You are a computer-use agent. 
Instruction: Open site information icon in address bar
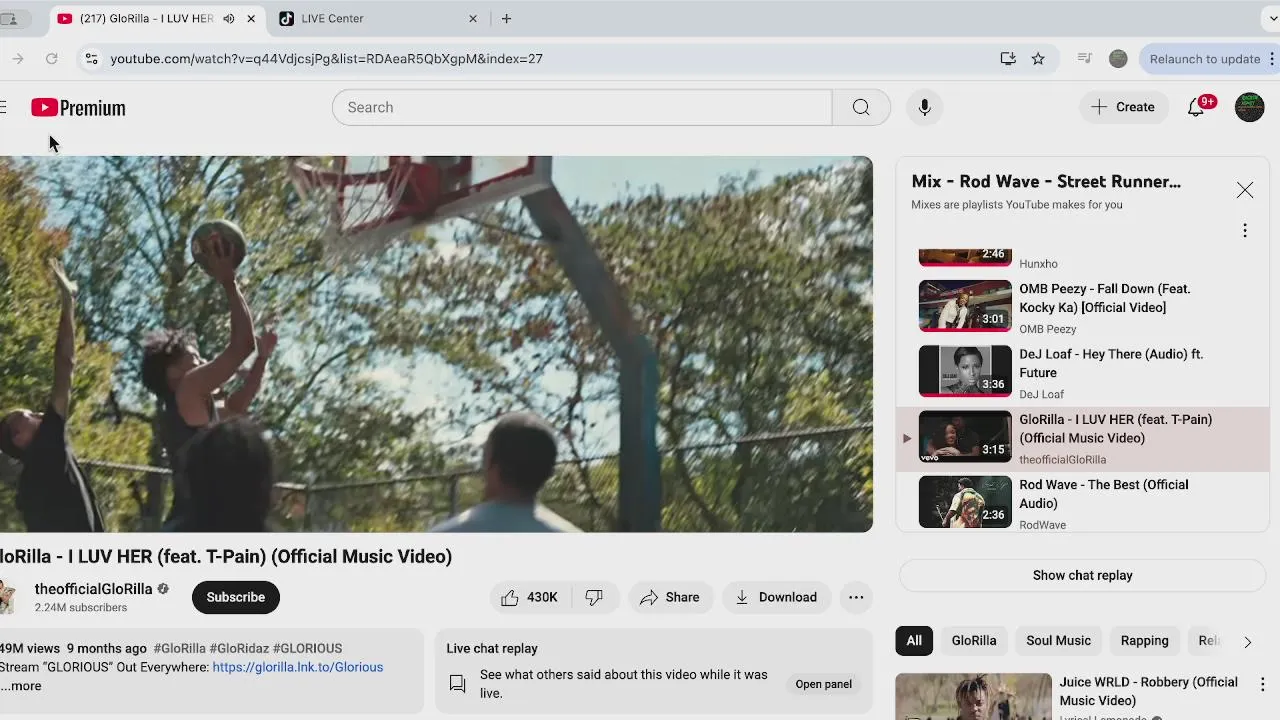click(x=91, y=59)
